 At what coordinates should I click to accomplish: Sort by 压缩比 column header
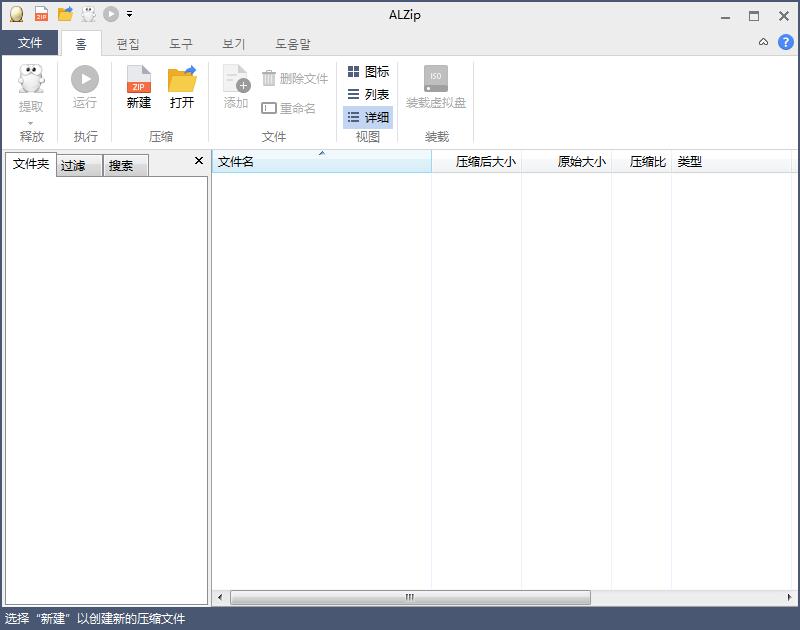641,162
